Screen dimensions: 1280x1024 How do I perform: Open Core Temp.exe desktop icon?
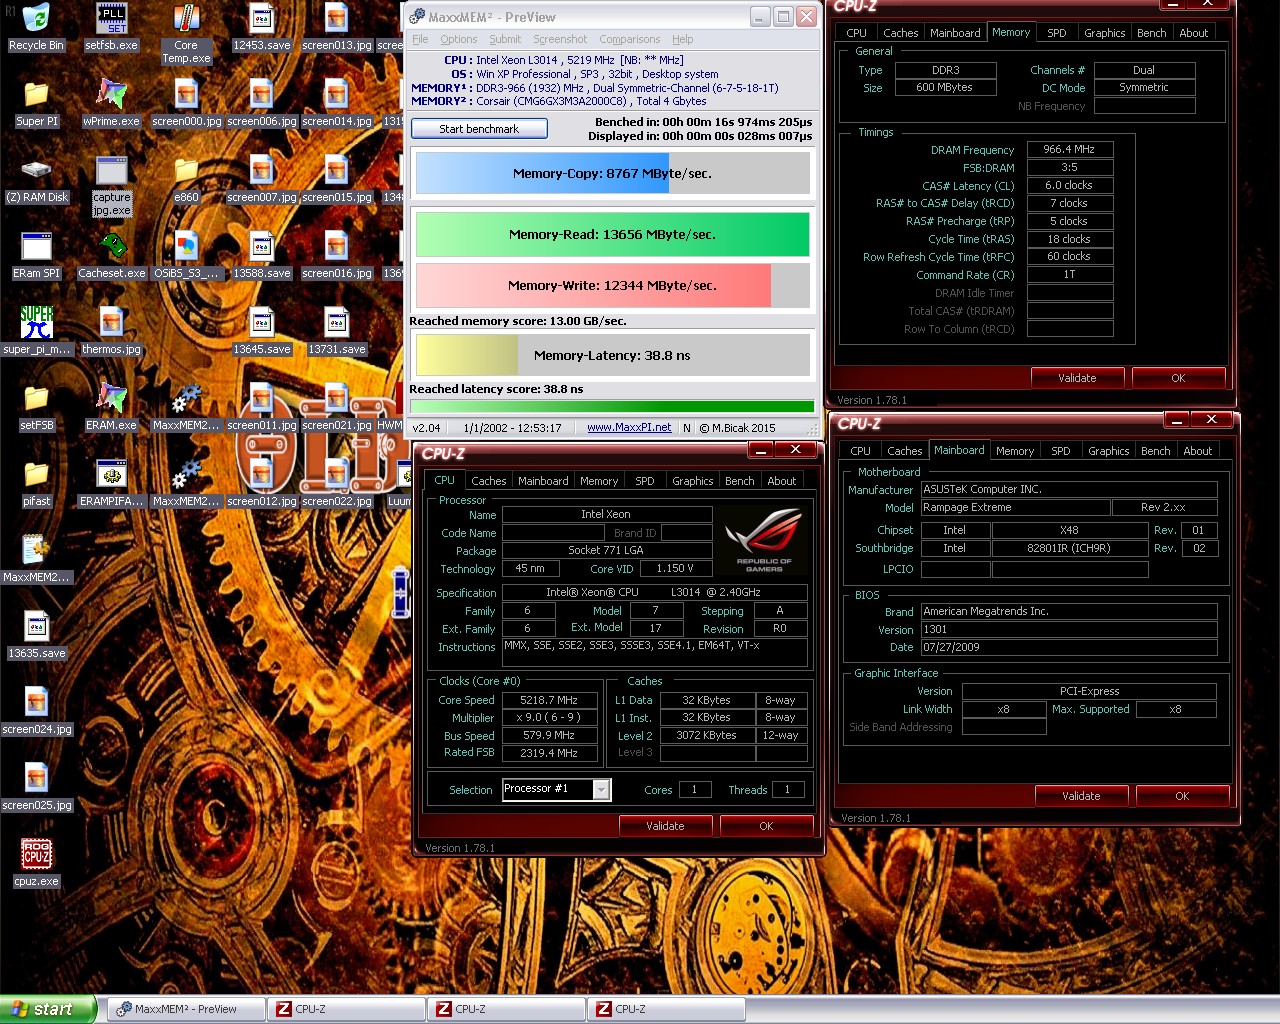[186, 33]
